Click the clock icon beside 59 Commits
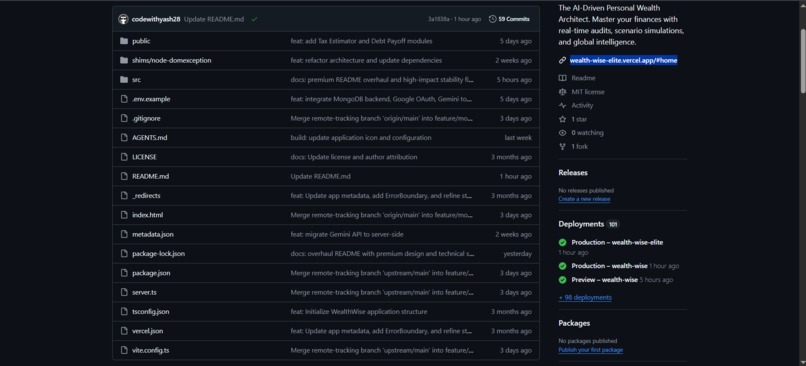Screen dimensions: 806x366 492,19
